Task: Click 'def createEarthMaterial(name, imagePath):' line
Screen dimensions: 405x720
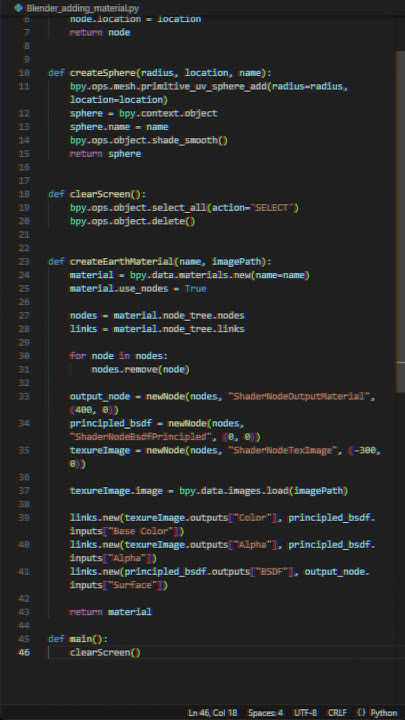Action: tap(160, 262)
